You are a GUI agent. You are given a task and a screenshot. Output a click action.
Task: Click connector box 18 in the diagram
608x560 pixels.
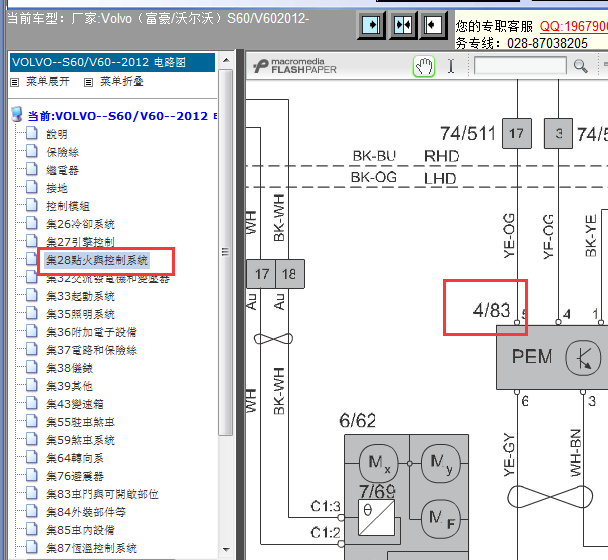pyautogui.click(x=290, y=274)
